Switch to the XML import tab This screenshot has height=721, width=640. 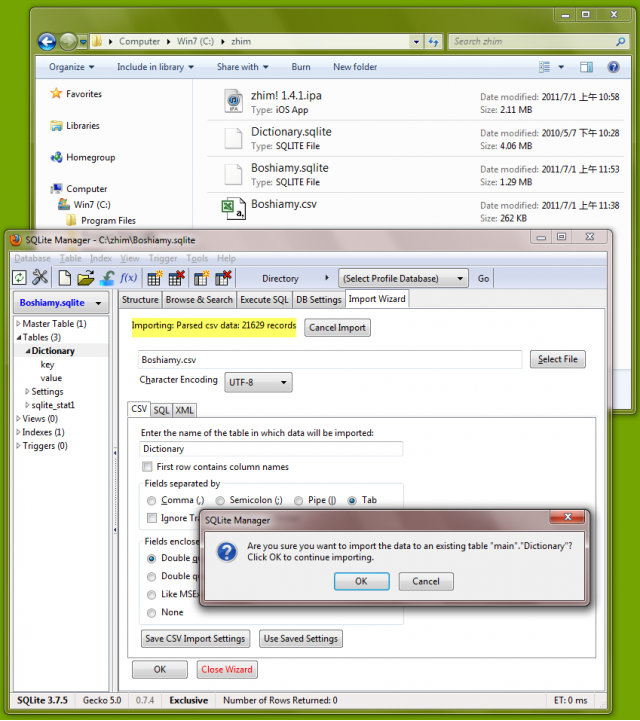click(184, 410)
